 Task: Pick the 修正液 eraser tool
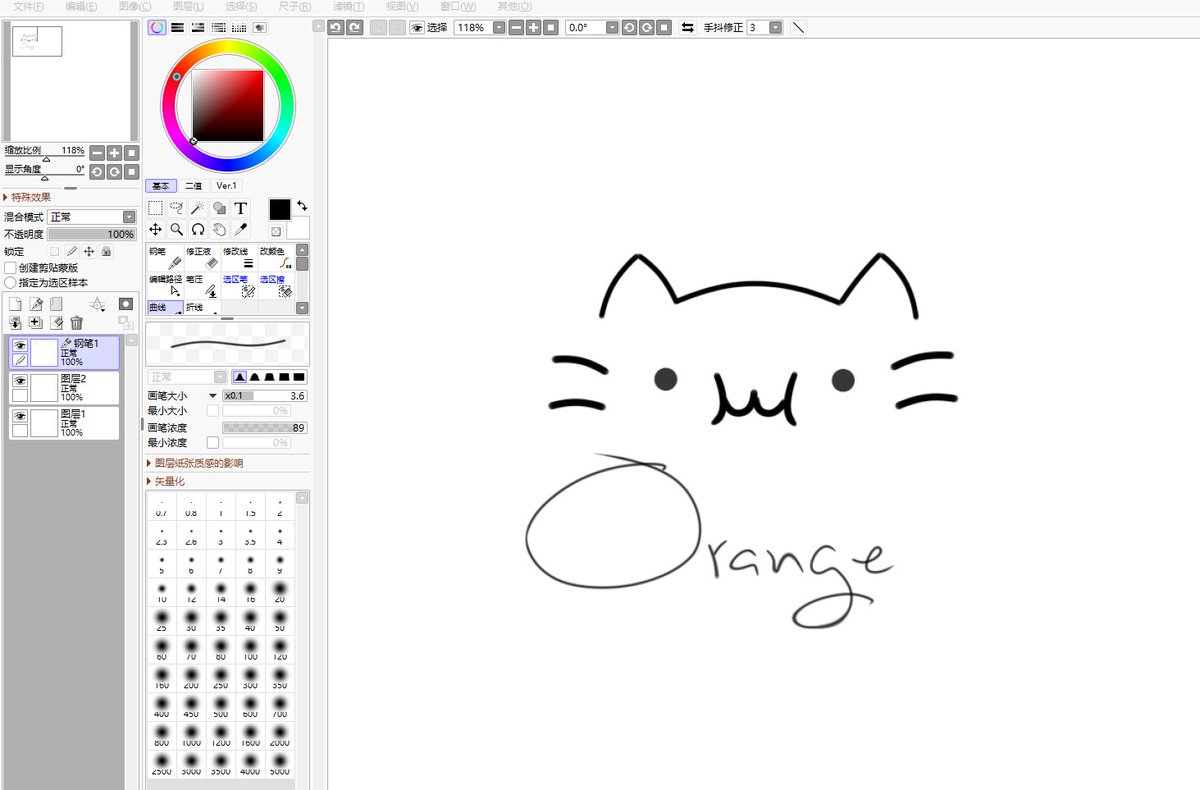pyautogui.click(x=202, y=257)
